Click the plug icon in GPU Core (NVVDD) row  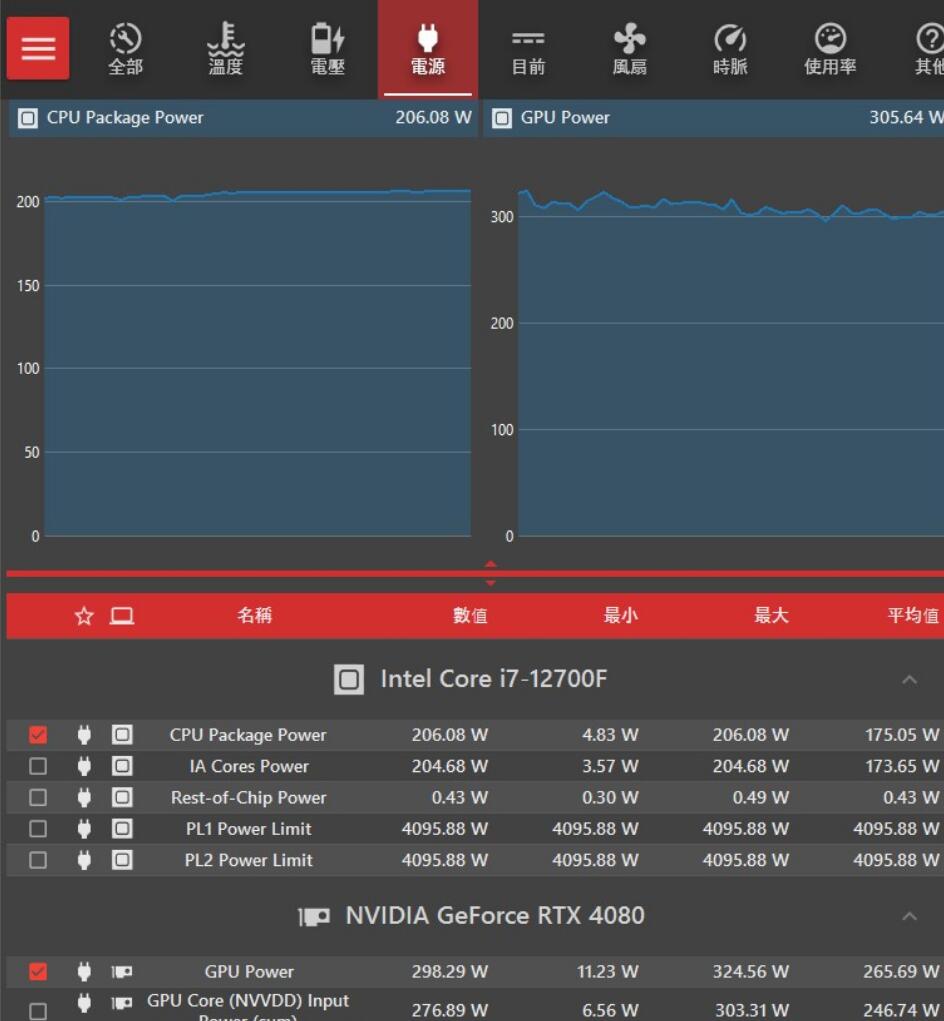(x=84, y=1003)
